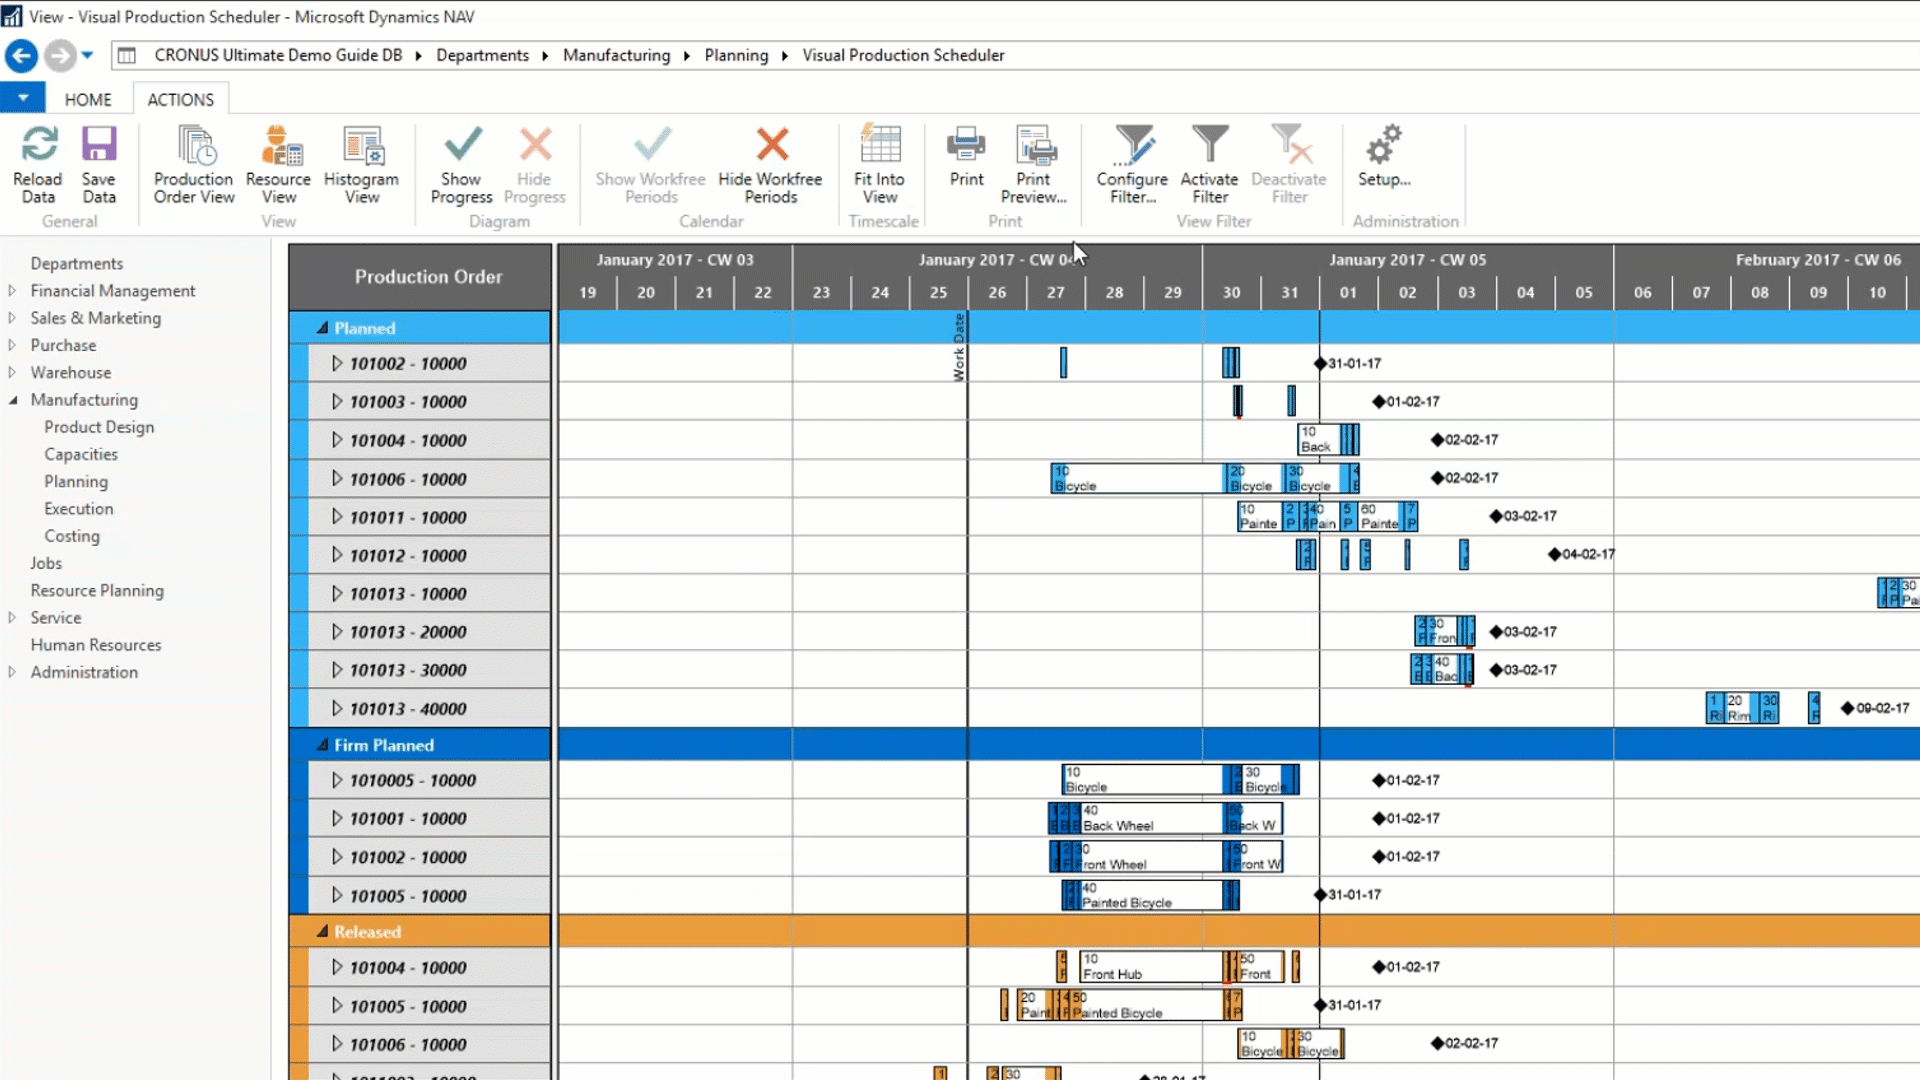Screen dimensions: 1920x1080
Task: Click the Reload Data icon
Action: point(38,157)
